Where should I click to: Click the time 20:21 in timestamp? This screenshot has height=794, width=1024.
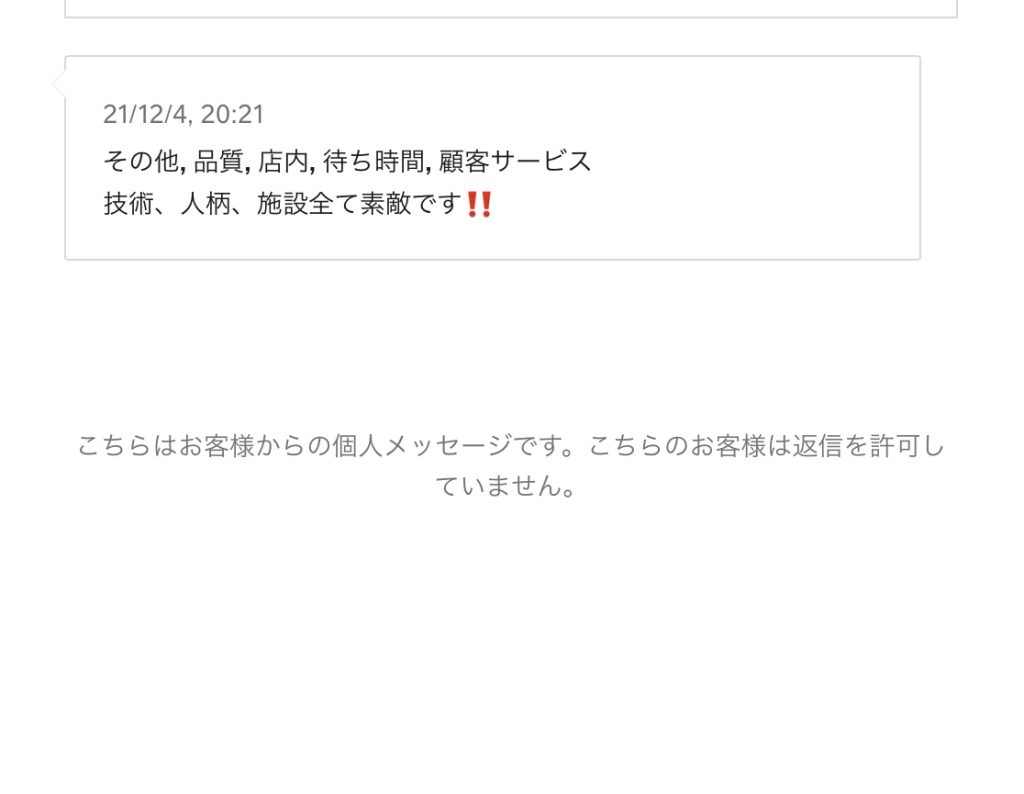[232, 114]
